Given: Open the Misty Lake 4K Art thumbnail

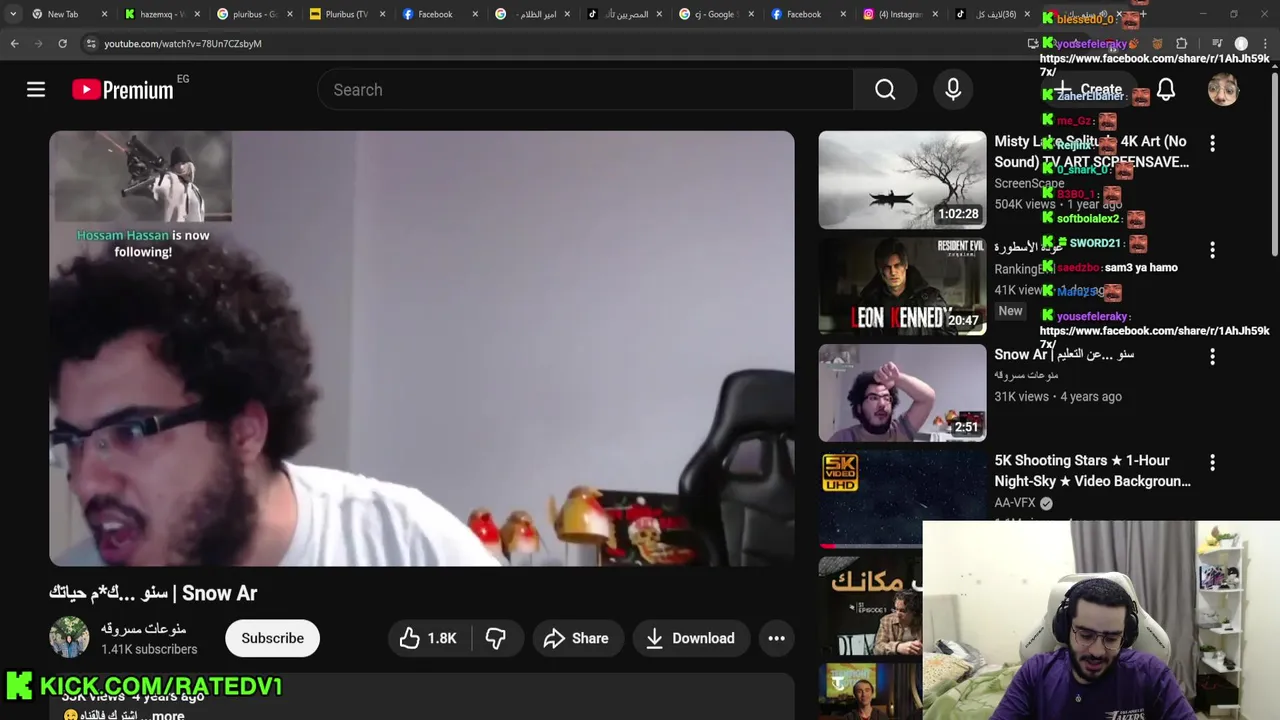Looking at the screenshot, I should coord(902,180).
